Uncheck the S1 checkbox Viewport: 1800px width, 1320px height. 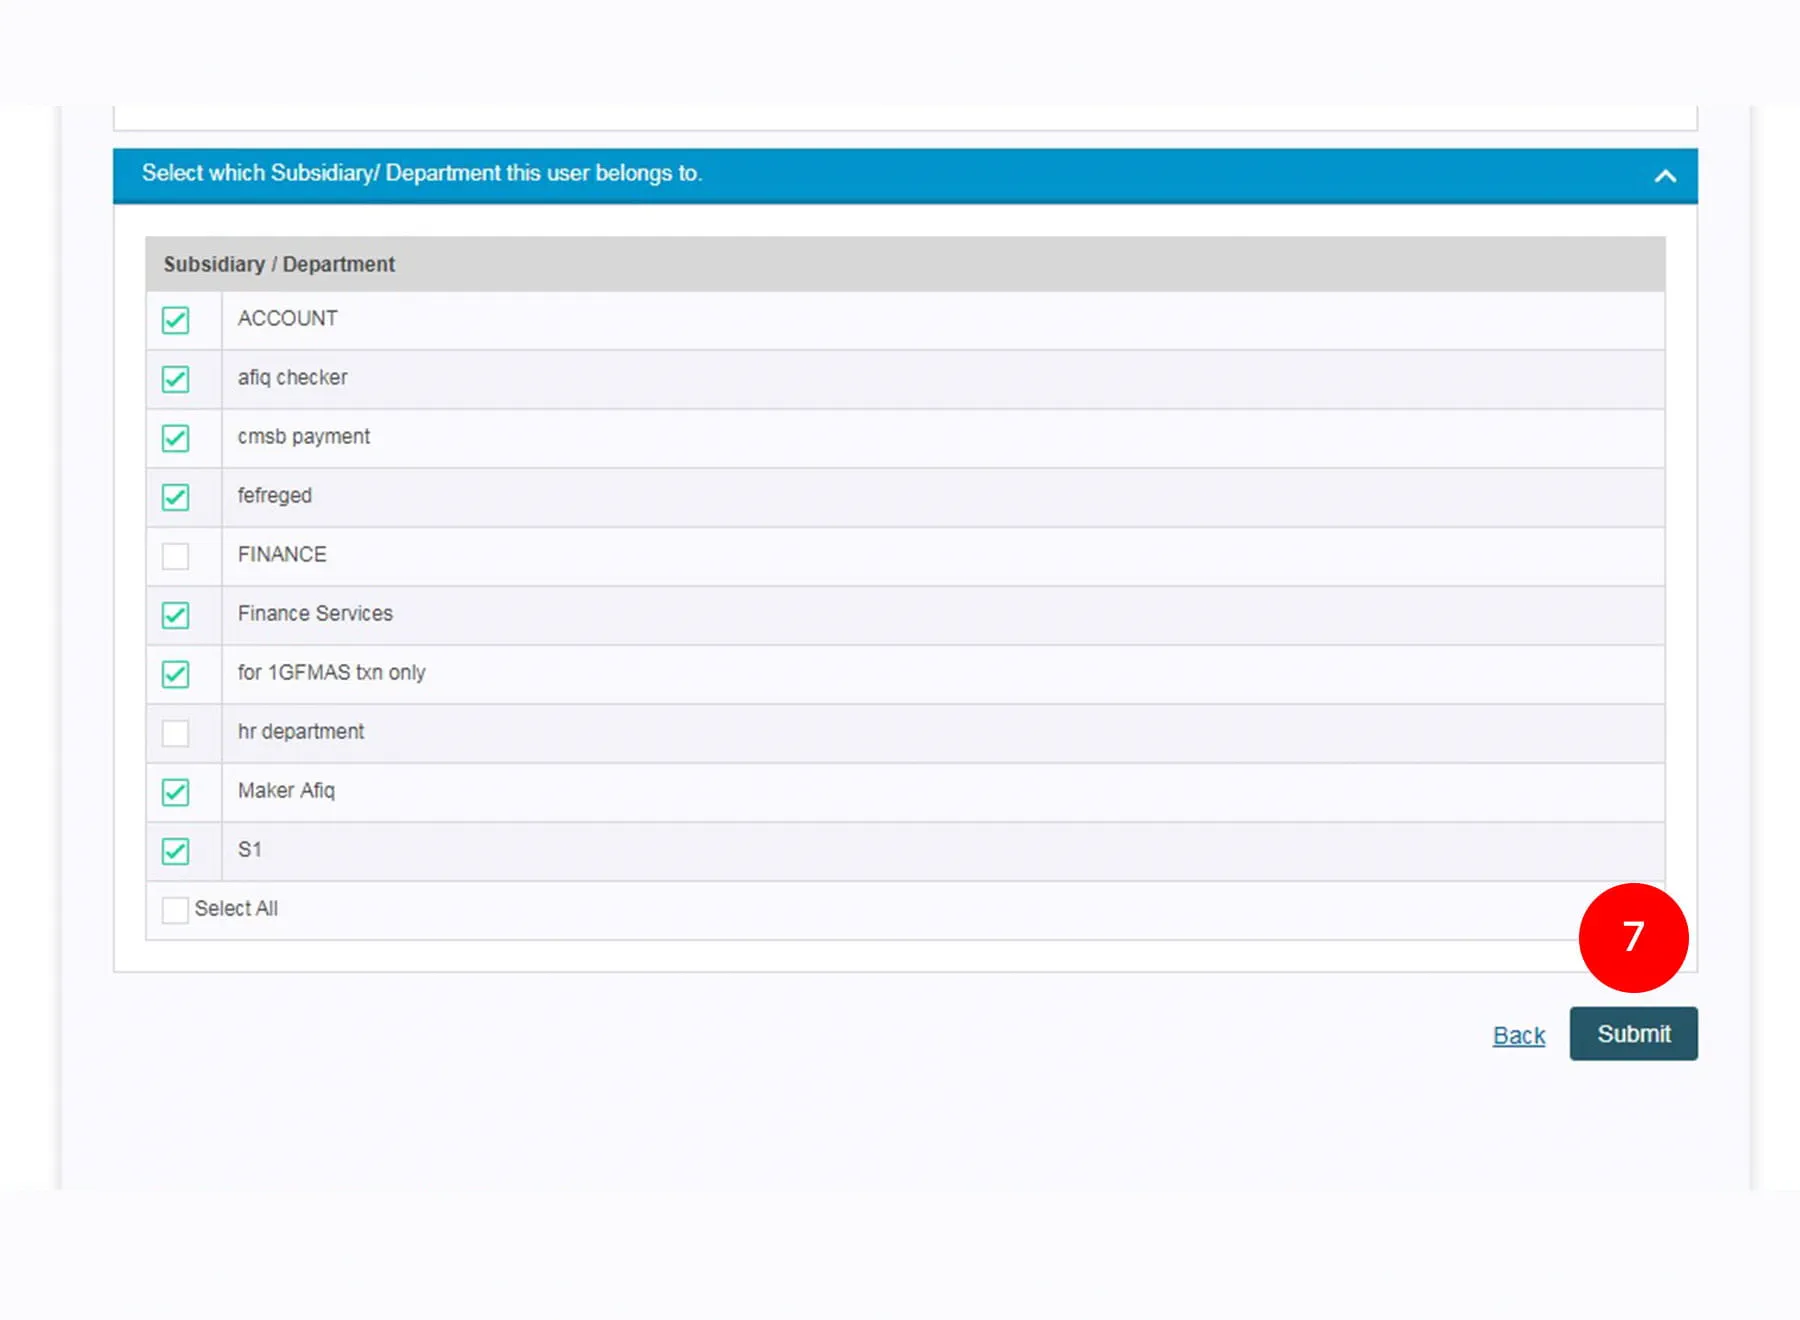(175, 851)
